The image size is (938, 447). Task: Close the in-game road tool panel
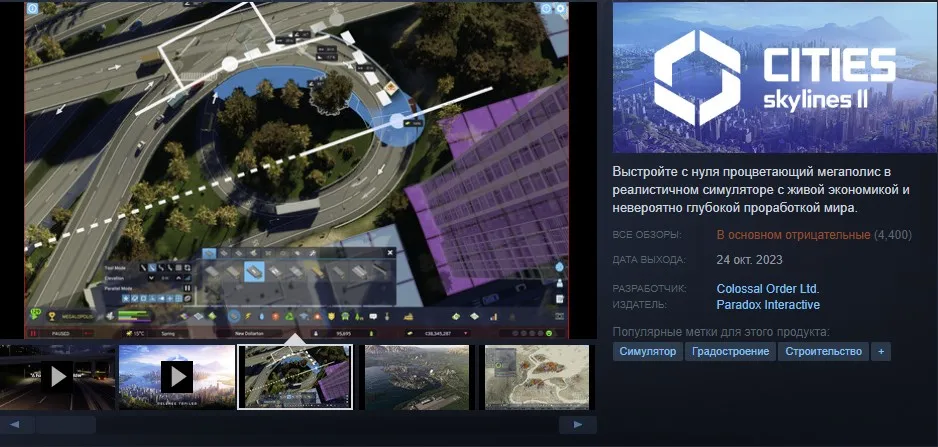390,253
